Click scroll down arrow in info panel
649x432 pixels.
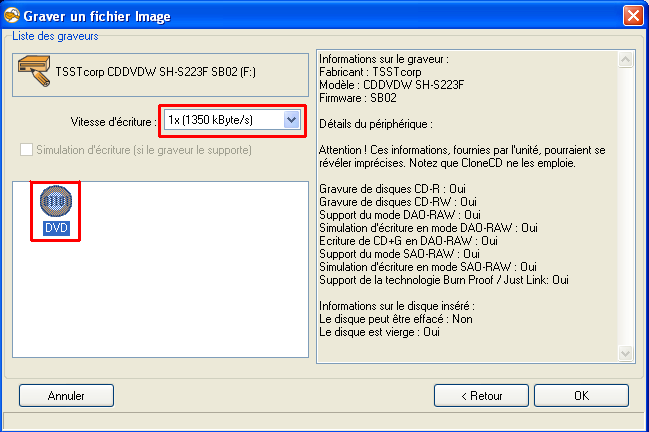click(x=625, y=354)
